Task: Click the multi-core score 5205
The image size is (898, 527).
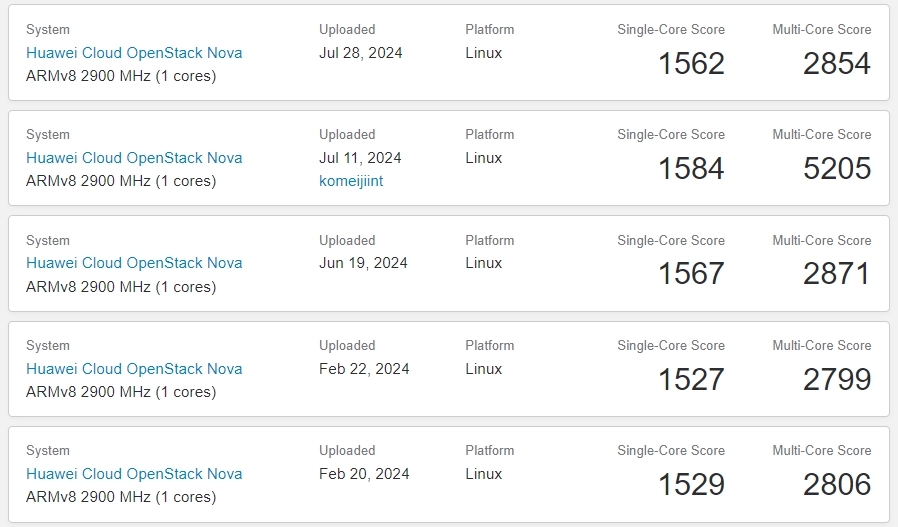Action: (837, 168)
